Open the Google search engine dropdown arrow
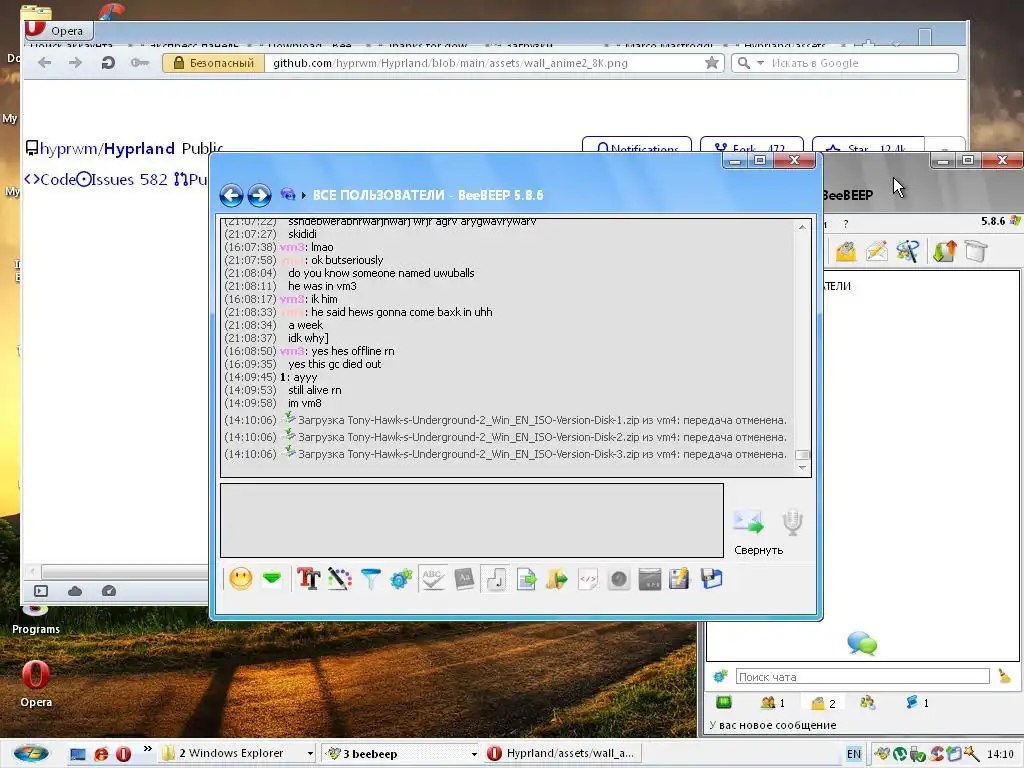Image resolution: width=1024 pixels, height=768 pixels. (x=760, y=63)
